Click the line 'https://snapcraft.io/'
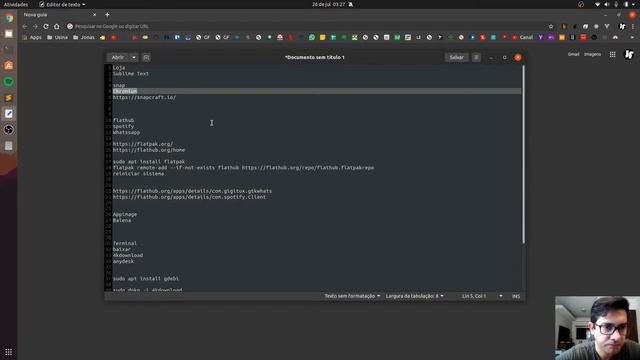Image resolution: width=640 pixels, height=360 pixels. pos(144,97)
